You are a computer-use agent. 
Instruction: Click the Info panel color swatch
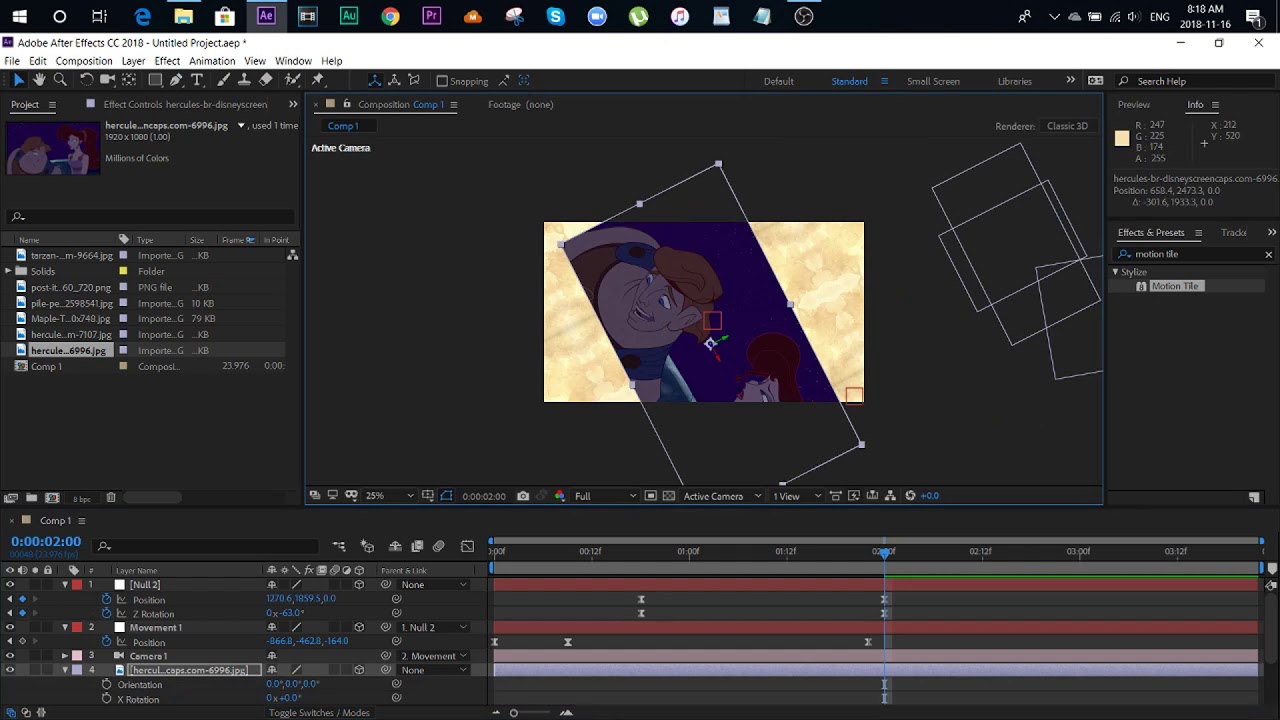pyautogui.click(x=1122, y=139)
